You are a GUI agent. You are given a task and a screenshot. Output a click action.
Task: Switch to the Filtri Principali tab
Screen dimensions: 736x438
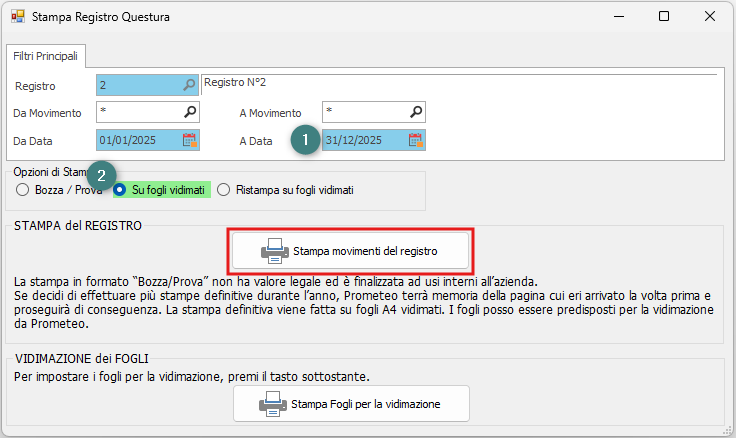click(x=46, y=56)
